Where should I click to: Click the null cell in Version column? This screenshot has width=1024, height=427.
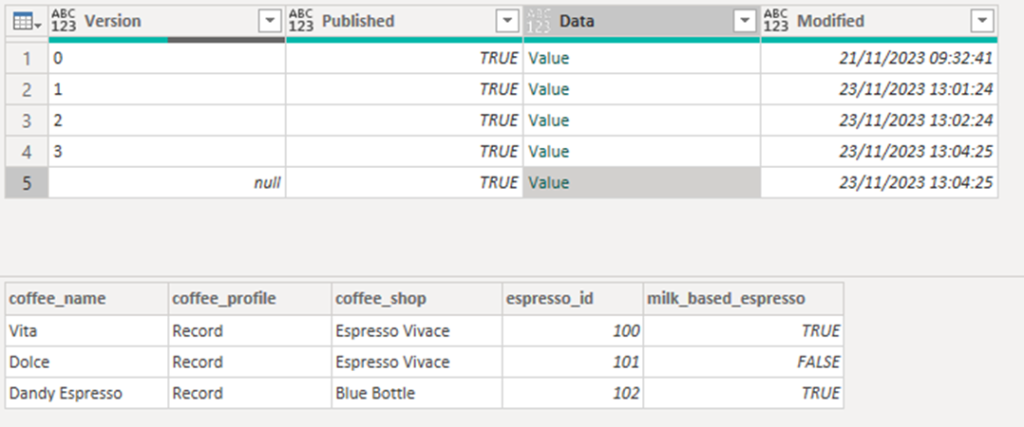167,183
